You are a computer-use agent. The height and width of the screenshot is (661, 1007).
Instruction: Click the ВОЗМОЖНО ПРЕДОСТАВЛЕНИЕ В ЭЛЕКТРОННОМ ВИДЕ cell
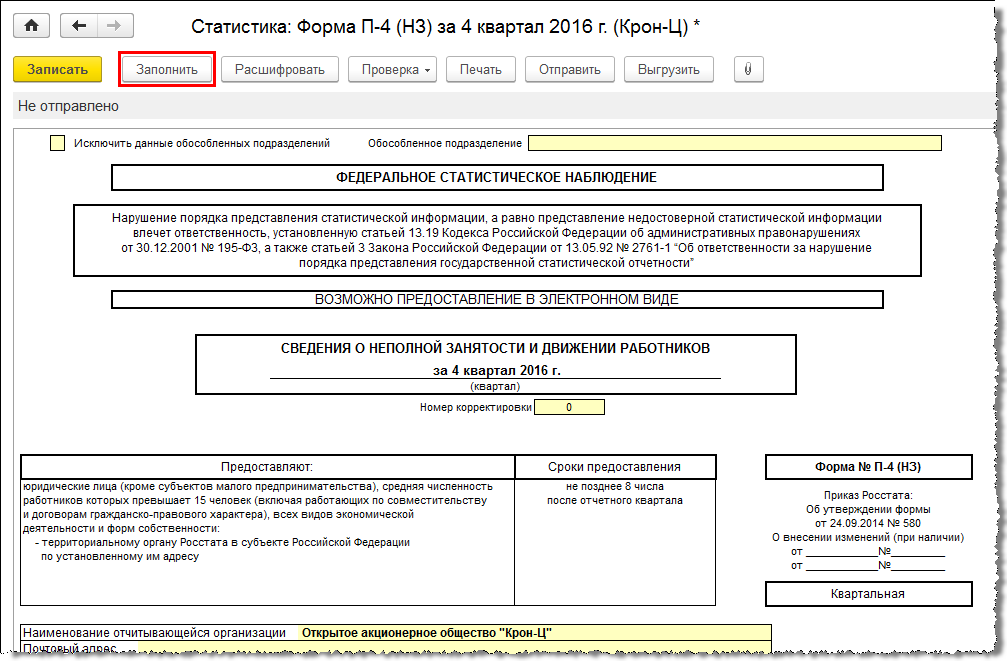(497, 299)
